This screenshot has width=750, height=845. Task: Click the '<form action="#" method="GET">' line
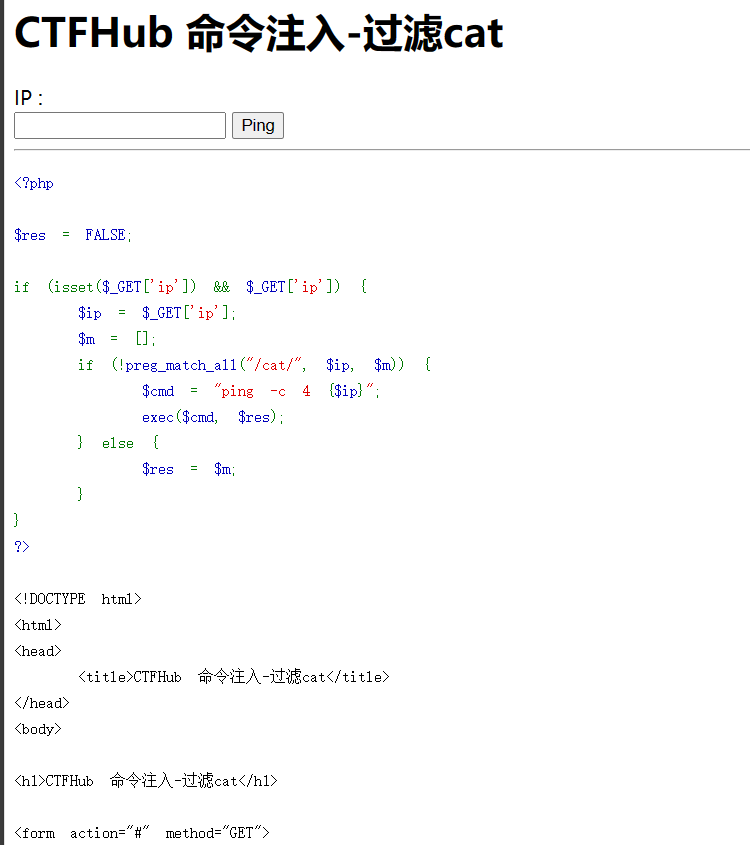[x=142, y=833]
